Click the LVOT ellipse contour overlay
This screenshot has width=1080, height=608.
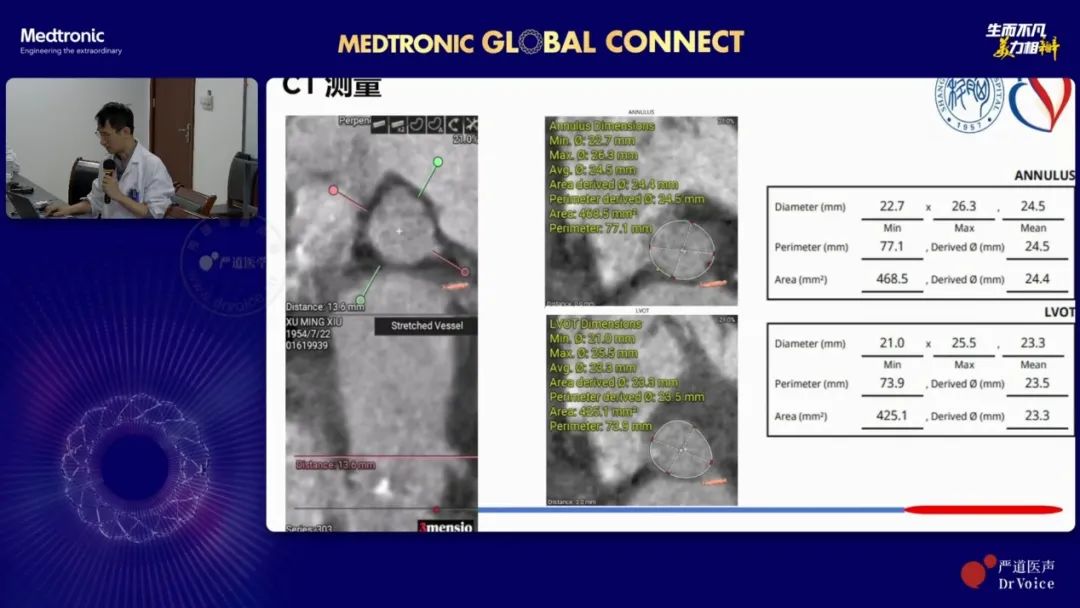pyautogui.click(x=678, y=450)
